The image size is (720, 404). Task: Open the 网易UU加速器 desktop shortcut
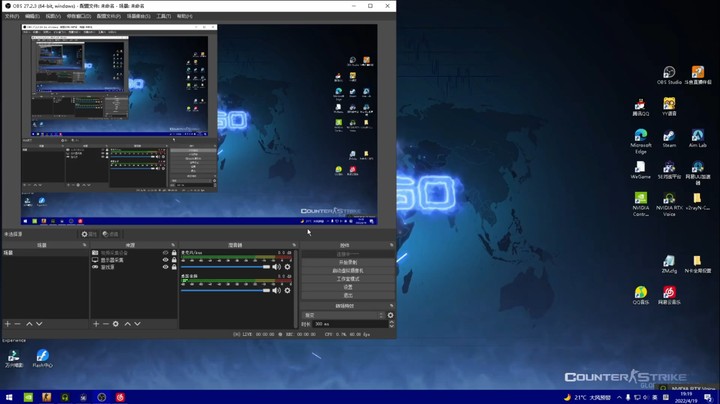tap(698, 173)
